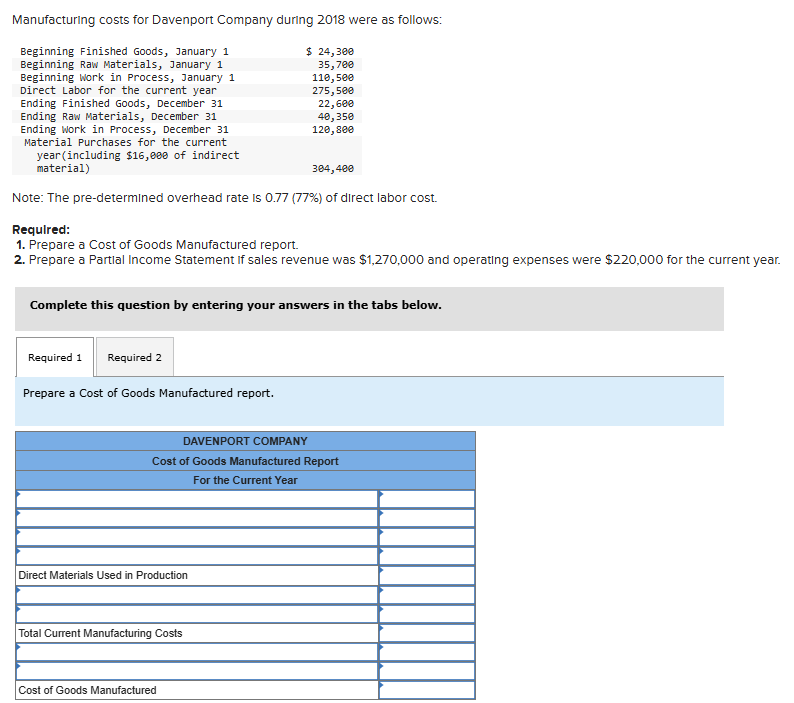Click the 110,500 value
Screen dimensions: 794x703
(x=333, y=77)
